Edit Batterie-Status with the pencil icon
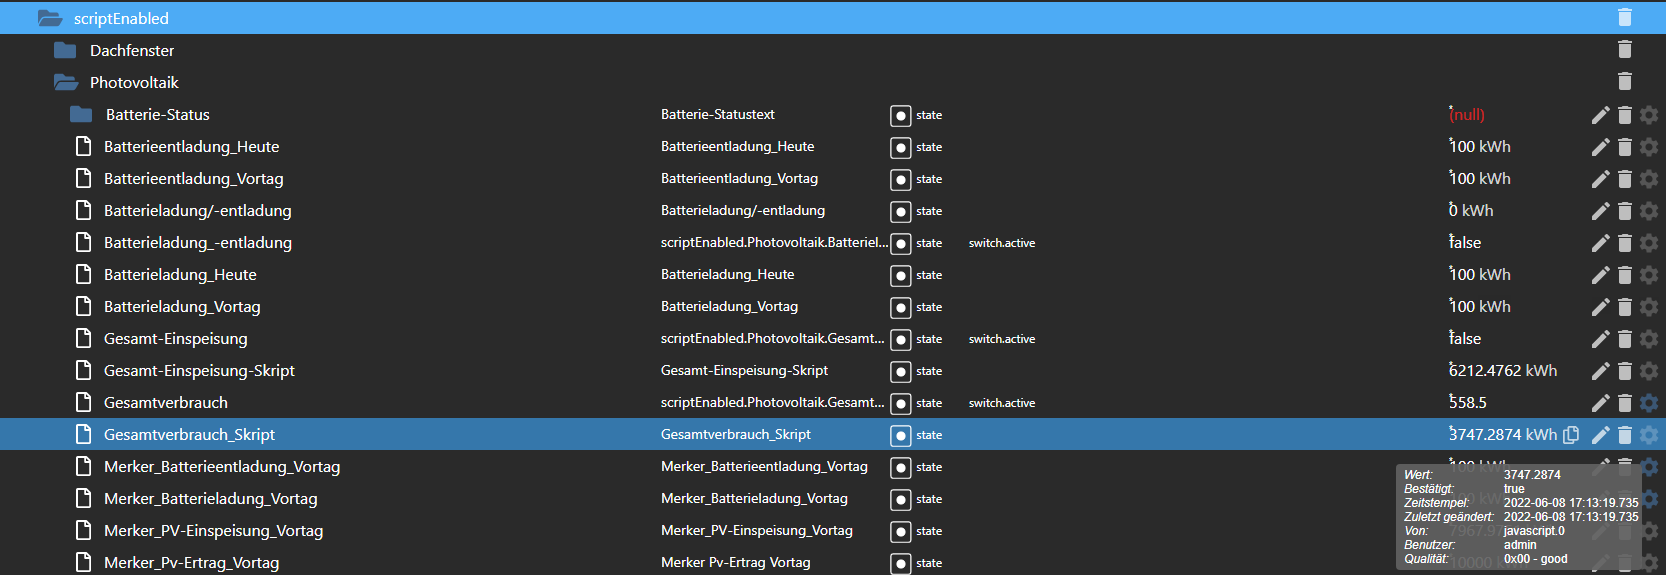Image resolution: width=1666 pixels, height=575 pixels. click(1600, 115)
